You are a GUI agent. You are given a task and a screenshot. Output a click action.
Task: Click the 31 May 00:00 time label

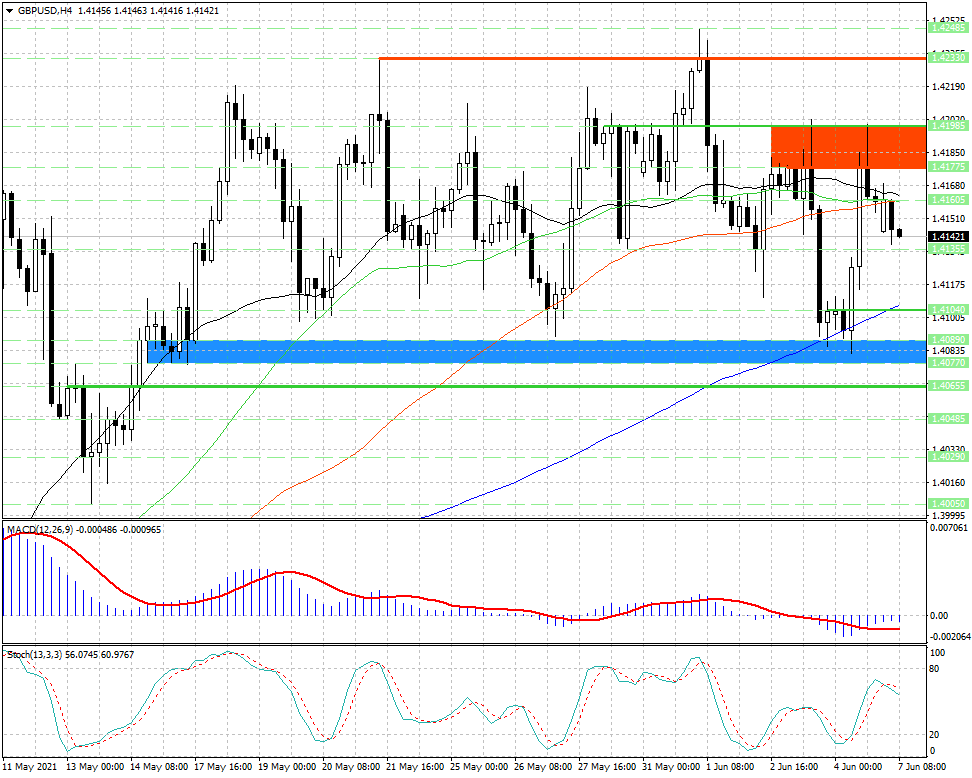tap(671, 767)
